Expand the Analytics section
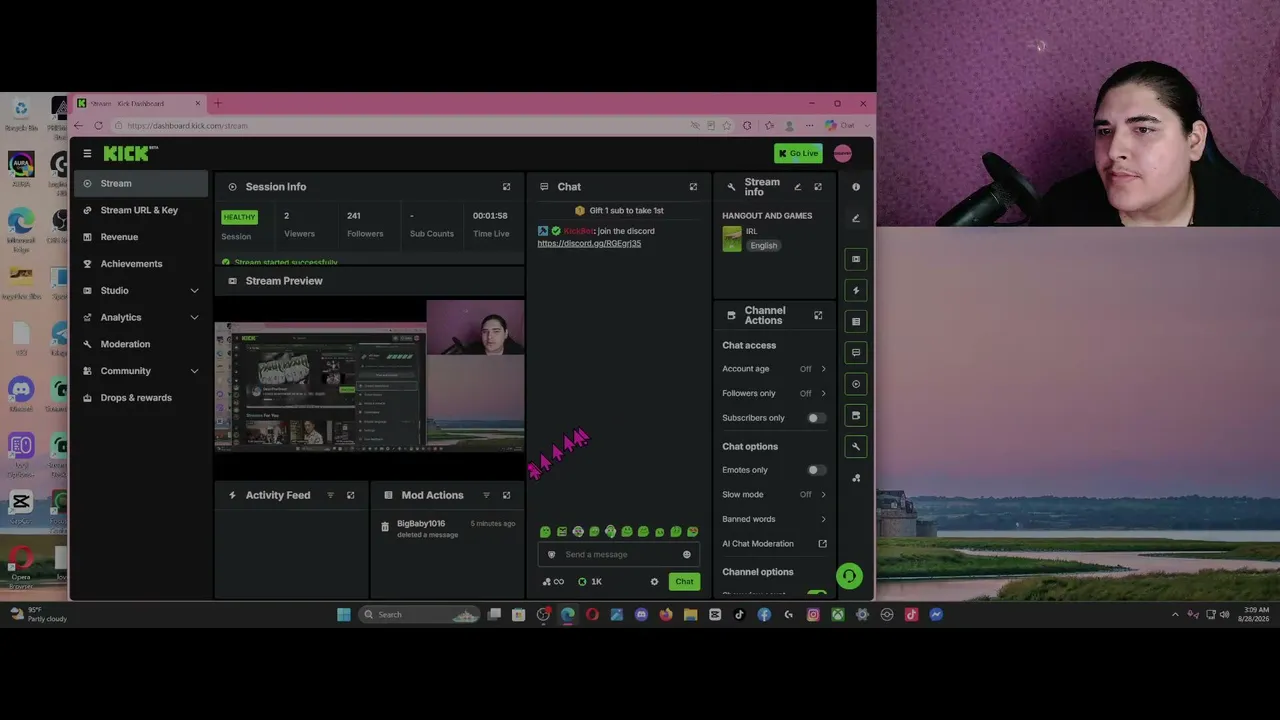1280x720 pixels. click(x=141, y=317)
